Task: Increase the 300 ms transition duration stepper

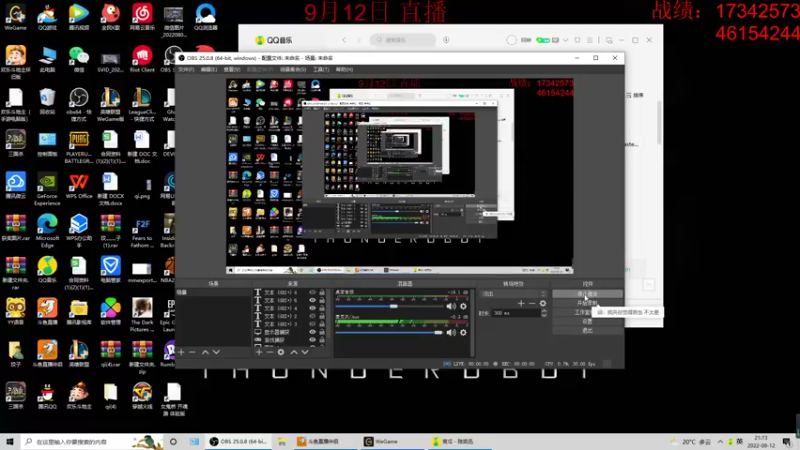Action: click(544, 311)
